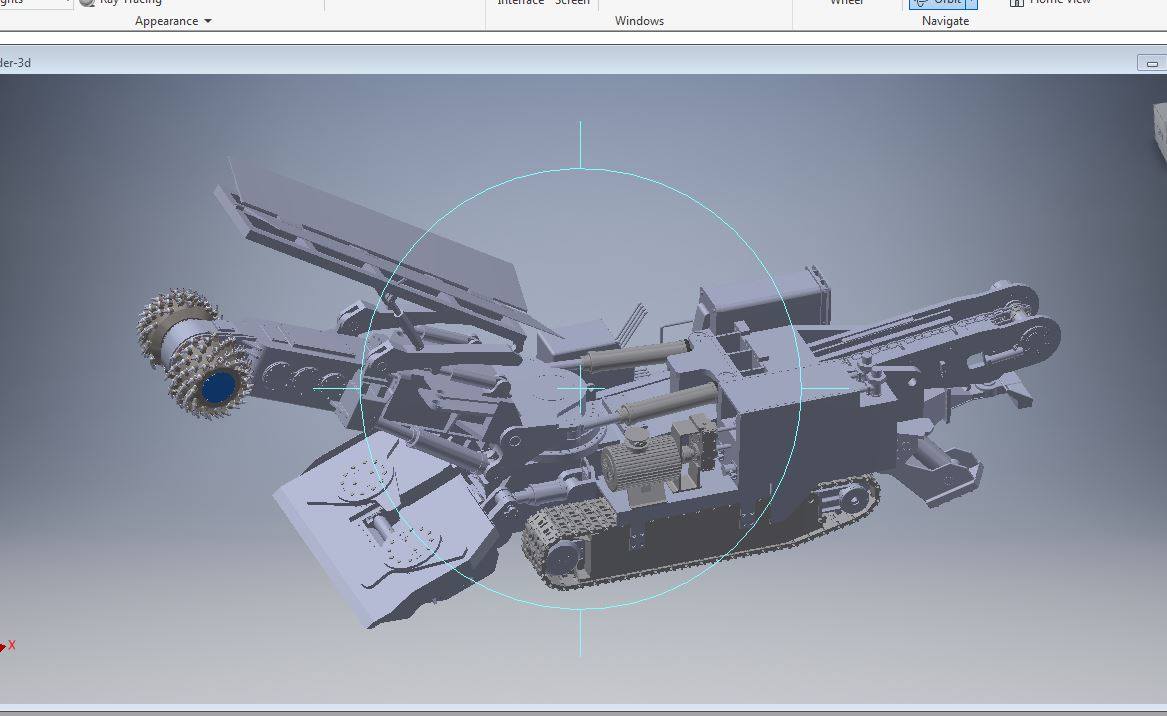Activate the highlighted Orbit tool
Viewport: 1167px width, 716px height.
(939, 3)
